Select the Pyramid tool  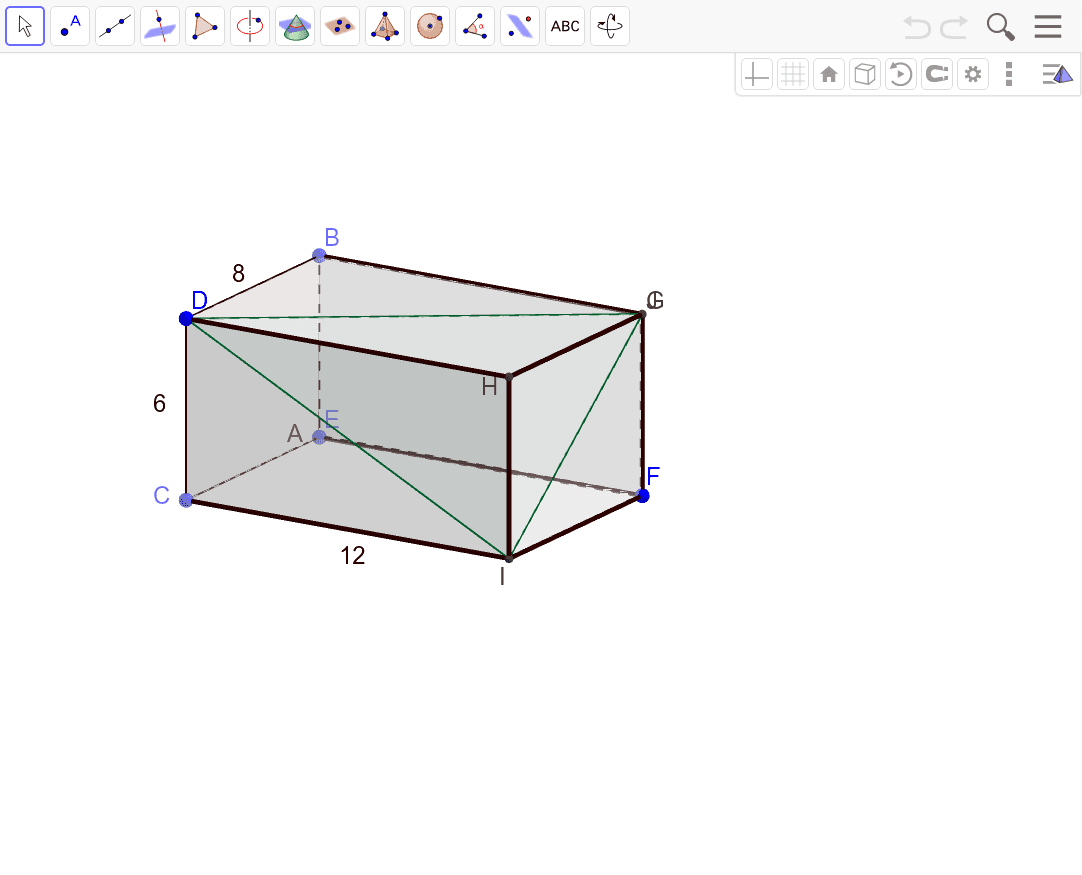pyautogui.click(x=385, y=26)
